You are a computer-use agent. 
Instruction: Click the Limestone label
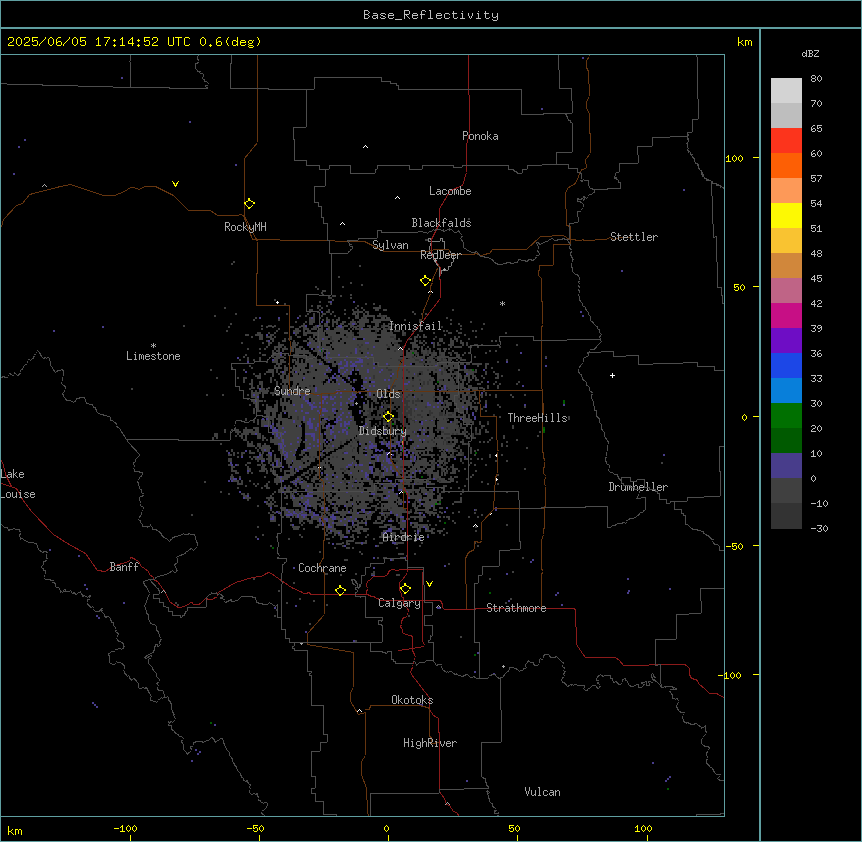click(153, 356)
